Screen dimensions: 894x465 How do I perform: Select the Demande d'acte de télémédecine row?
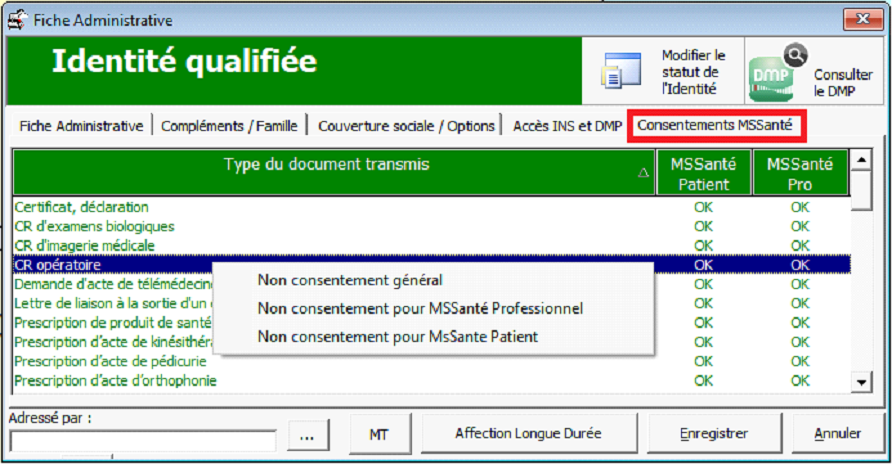pos(432,284)
